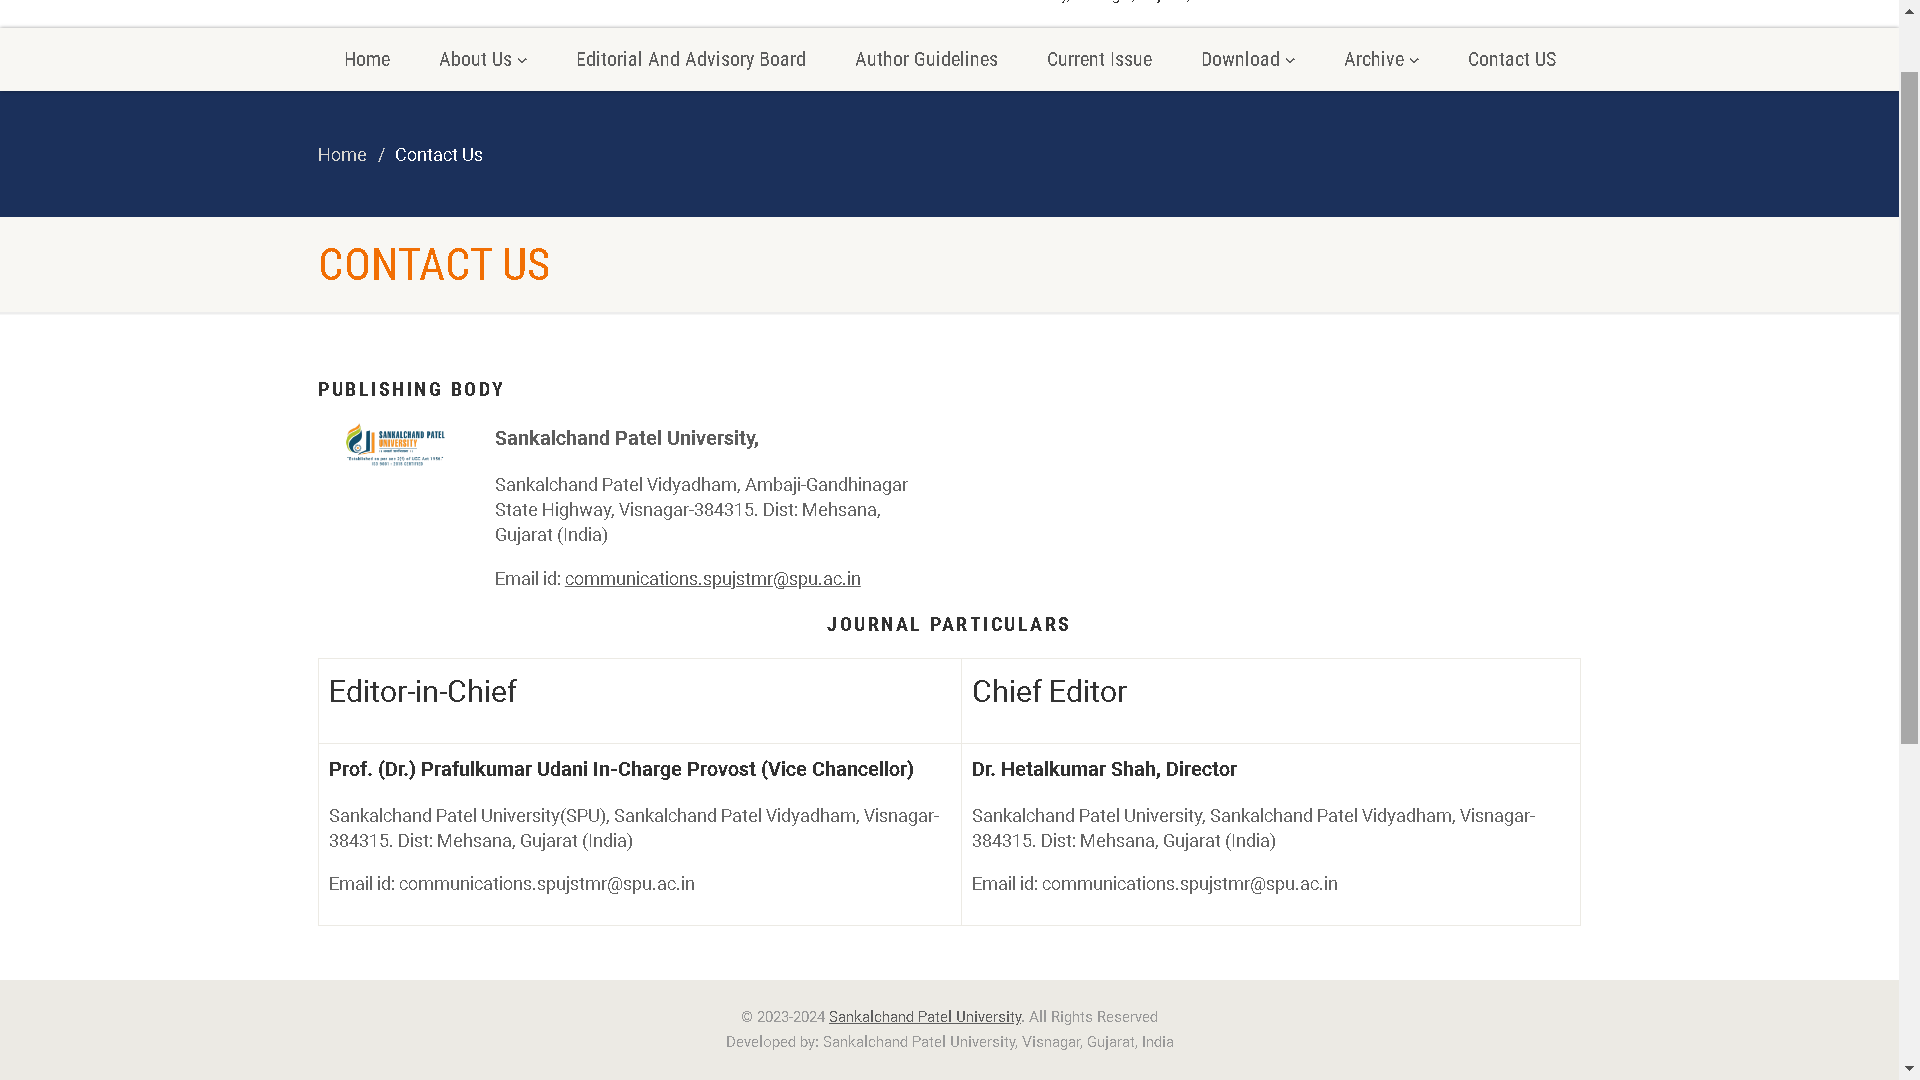Expand the About Us dropdown menu
The height and width of the screenshot is (1080, 1920).
pyautogui.click(x=482, y=59)
